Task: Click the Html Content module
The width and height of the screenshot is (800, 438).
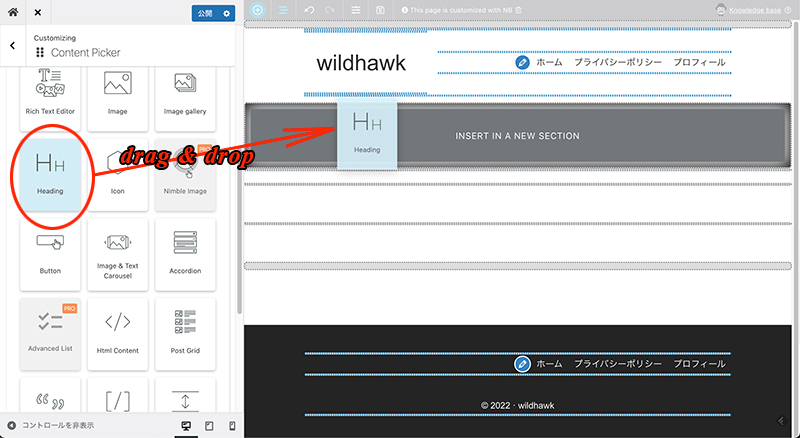Action: pyautogui.click(x=117, y=331)
